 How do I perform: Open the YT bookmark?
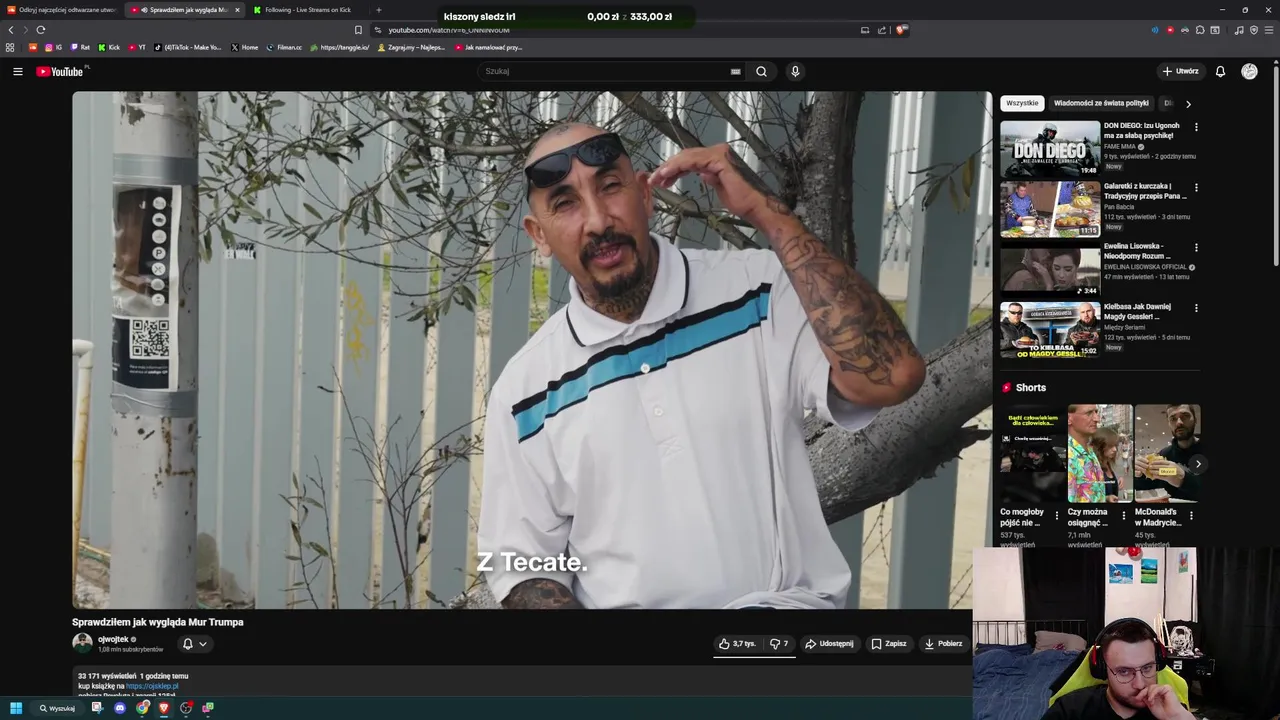point(137,47)
